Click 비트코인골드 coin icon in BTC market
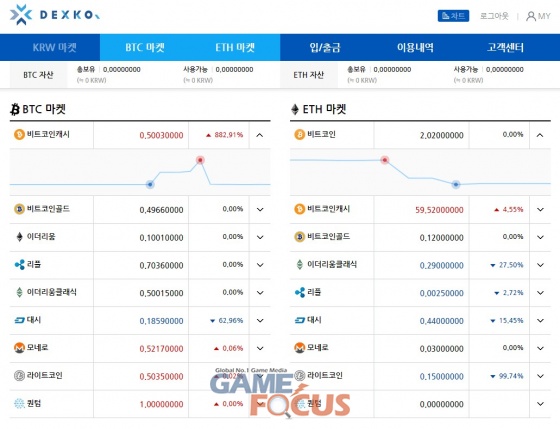This screenshot has width=560, height=429. (x=19, y=209)
